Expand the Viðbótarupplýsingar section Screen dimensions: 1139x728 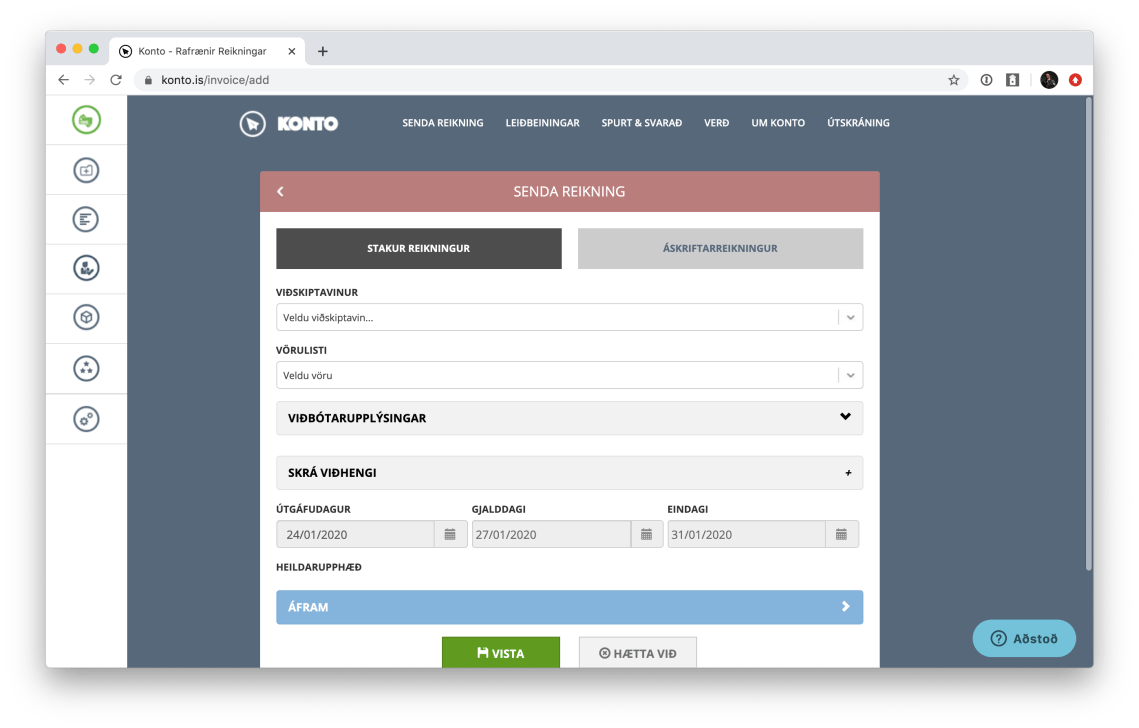click(x=568, y=418)
